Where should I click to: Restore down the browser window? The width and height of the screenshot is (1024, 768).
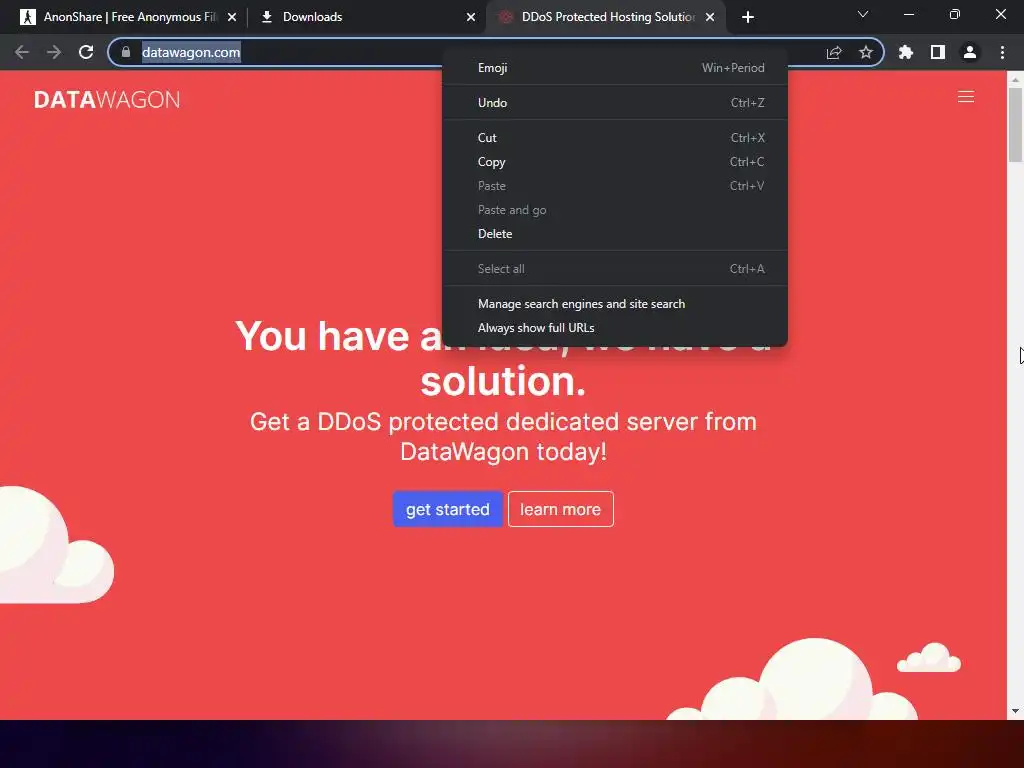(x=955, y=14)
